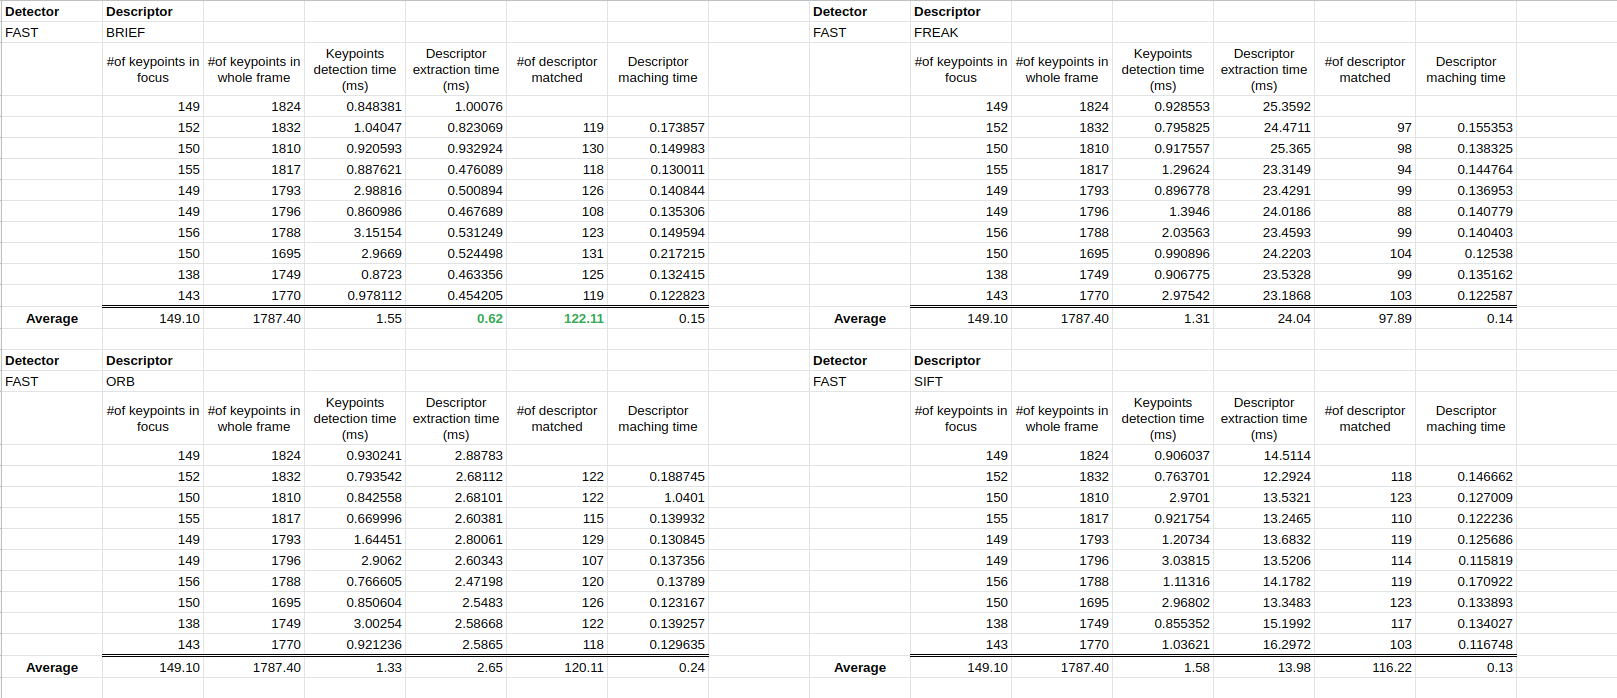The width and height of the screenshot is (1617, 698).
Task: Select cell with value 25.3592
Action: [1264, 106]
